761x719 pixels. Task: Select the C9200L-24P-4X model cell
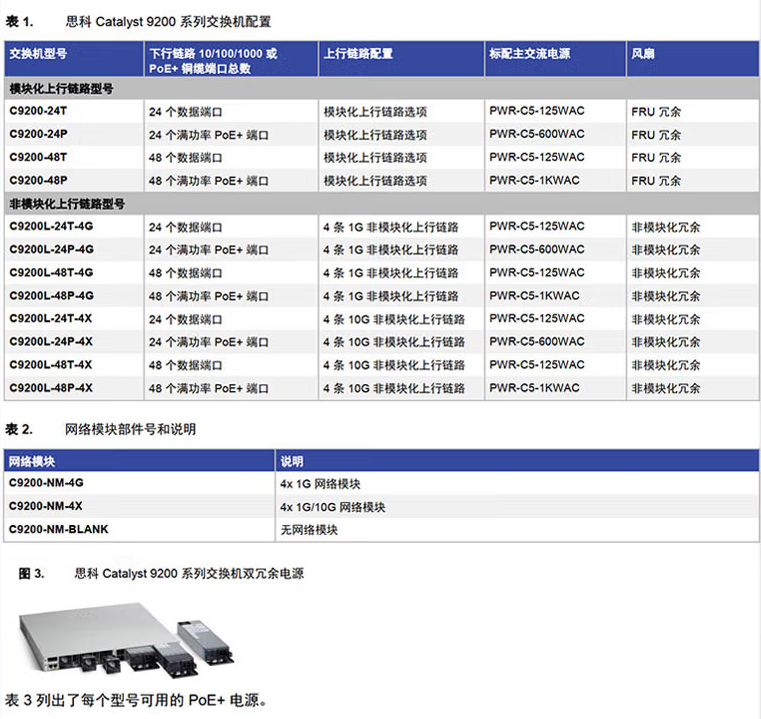click(x=51, y=341)
